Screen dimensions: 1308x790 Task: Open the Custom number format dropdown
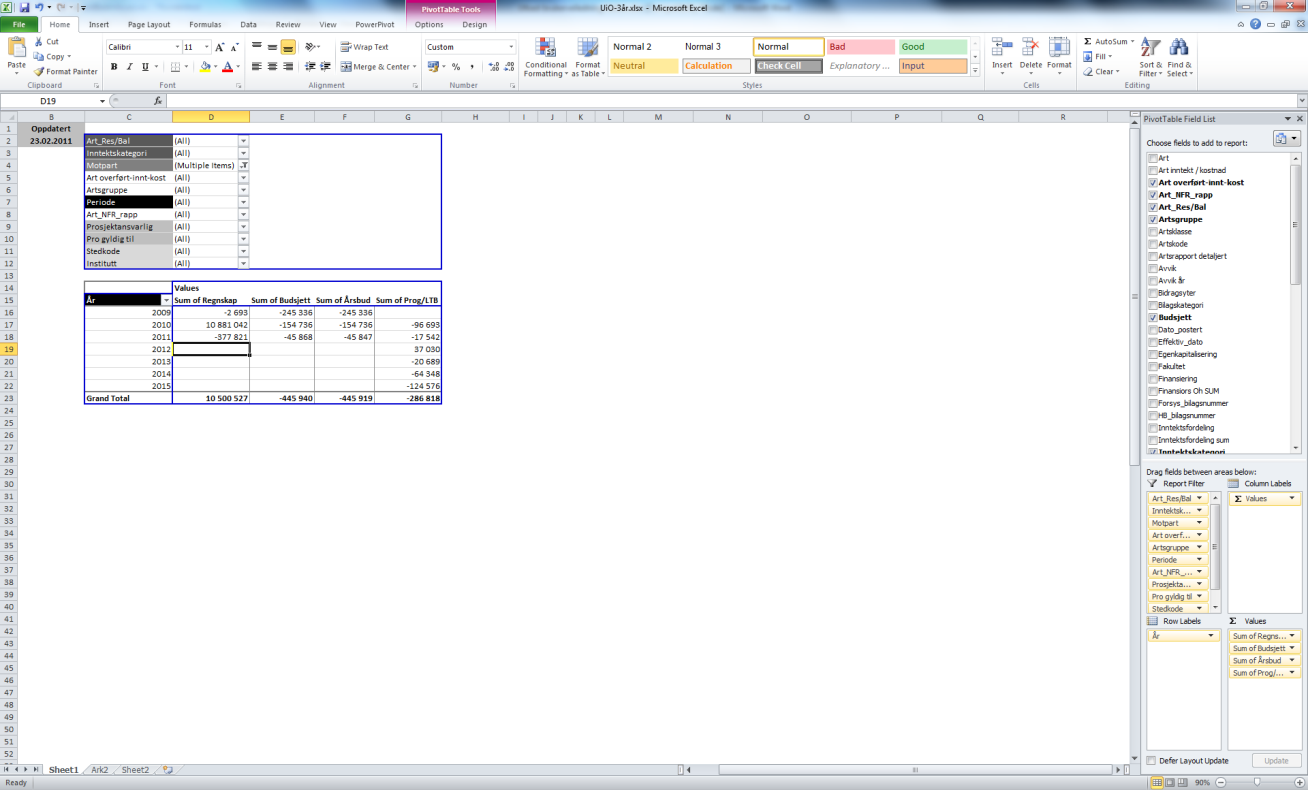pyautogui.click(x=510, y=47)
